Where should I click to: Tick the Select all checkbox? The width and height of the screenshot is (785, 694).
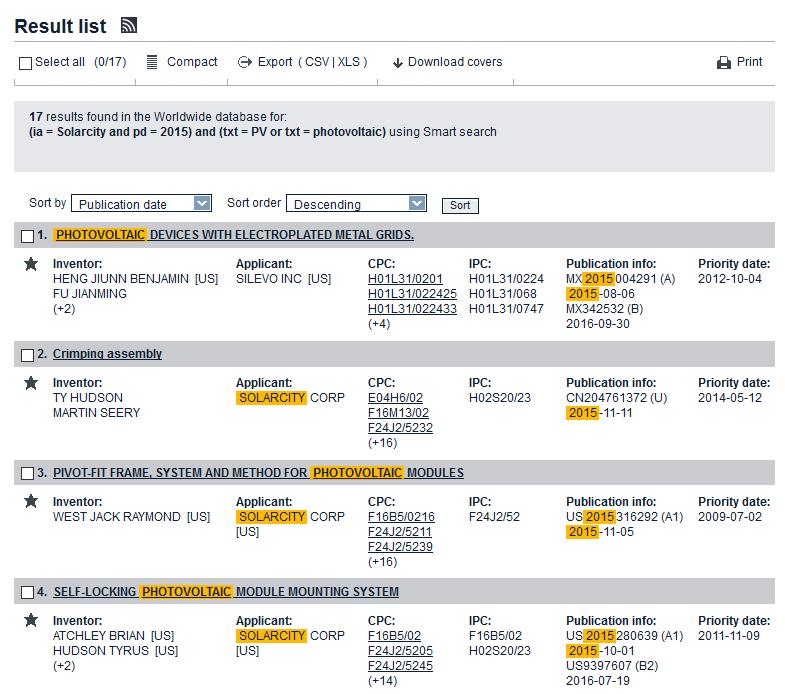(x=25, y=63)
